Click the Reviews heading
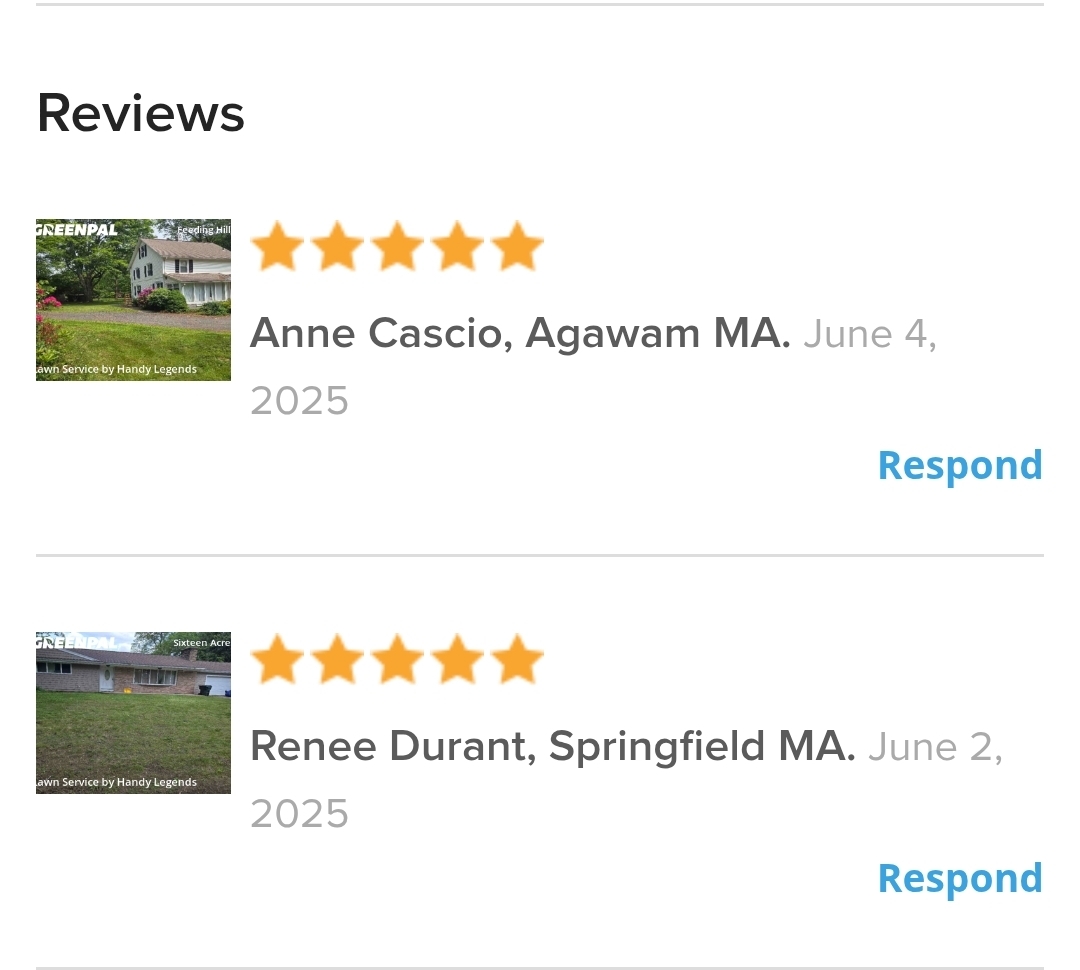 tap(140, 113)
